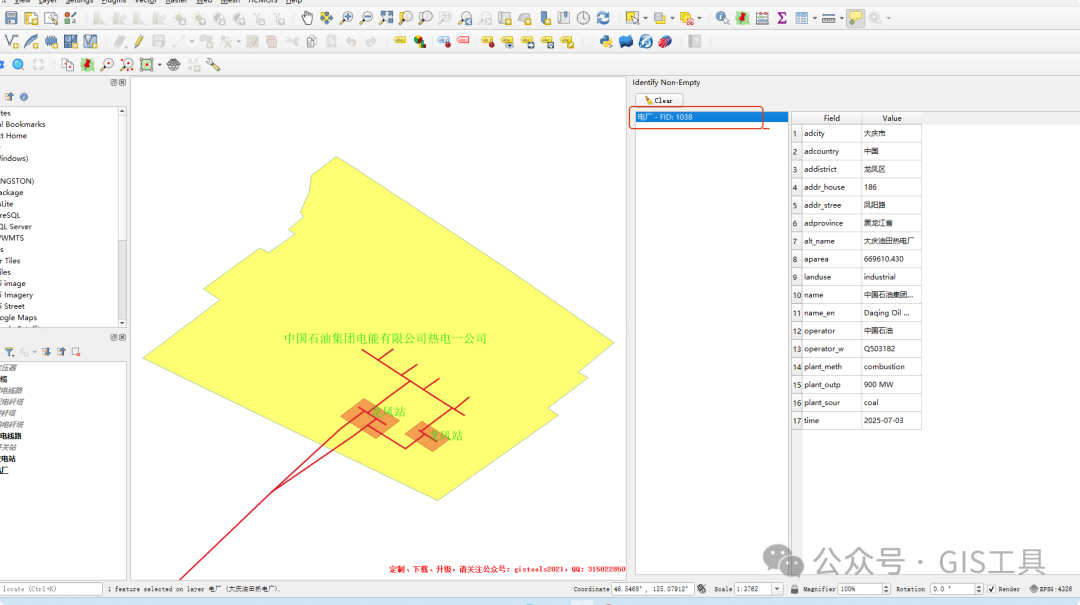Click the Copy Features icon
This screenshot has width=1080, height=605.
pyautogui.click(x=311, y=42)
